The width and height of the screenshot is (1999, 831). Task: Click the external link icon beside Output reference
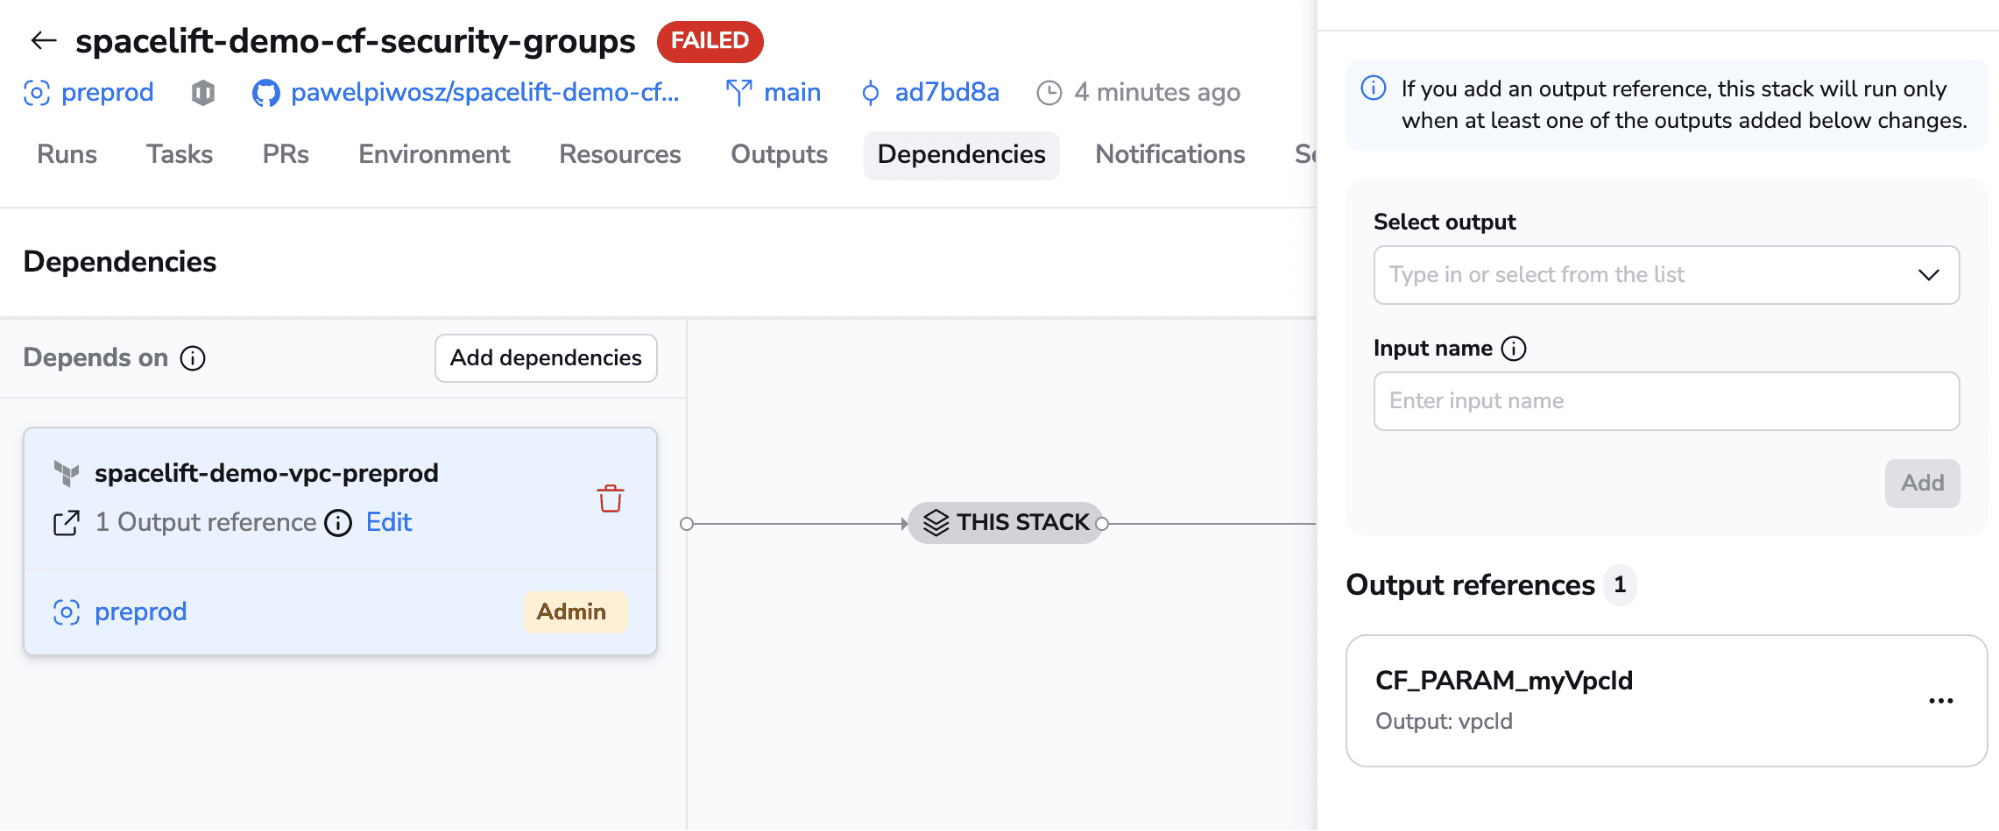point(66,523)
